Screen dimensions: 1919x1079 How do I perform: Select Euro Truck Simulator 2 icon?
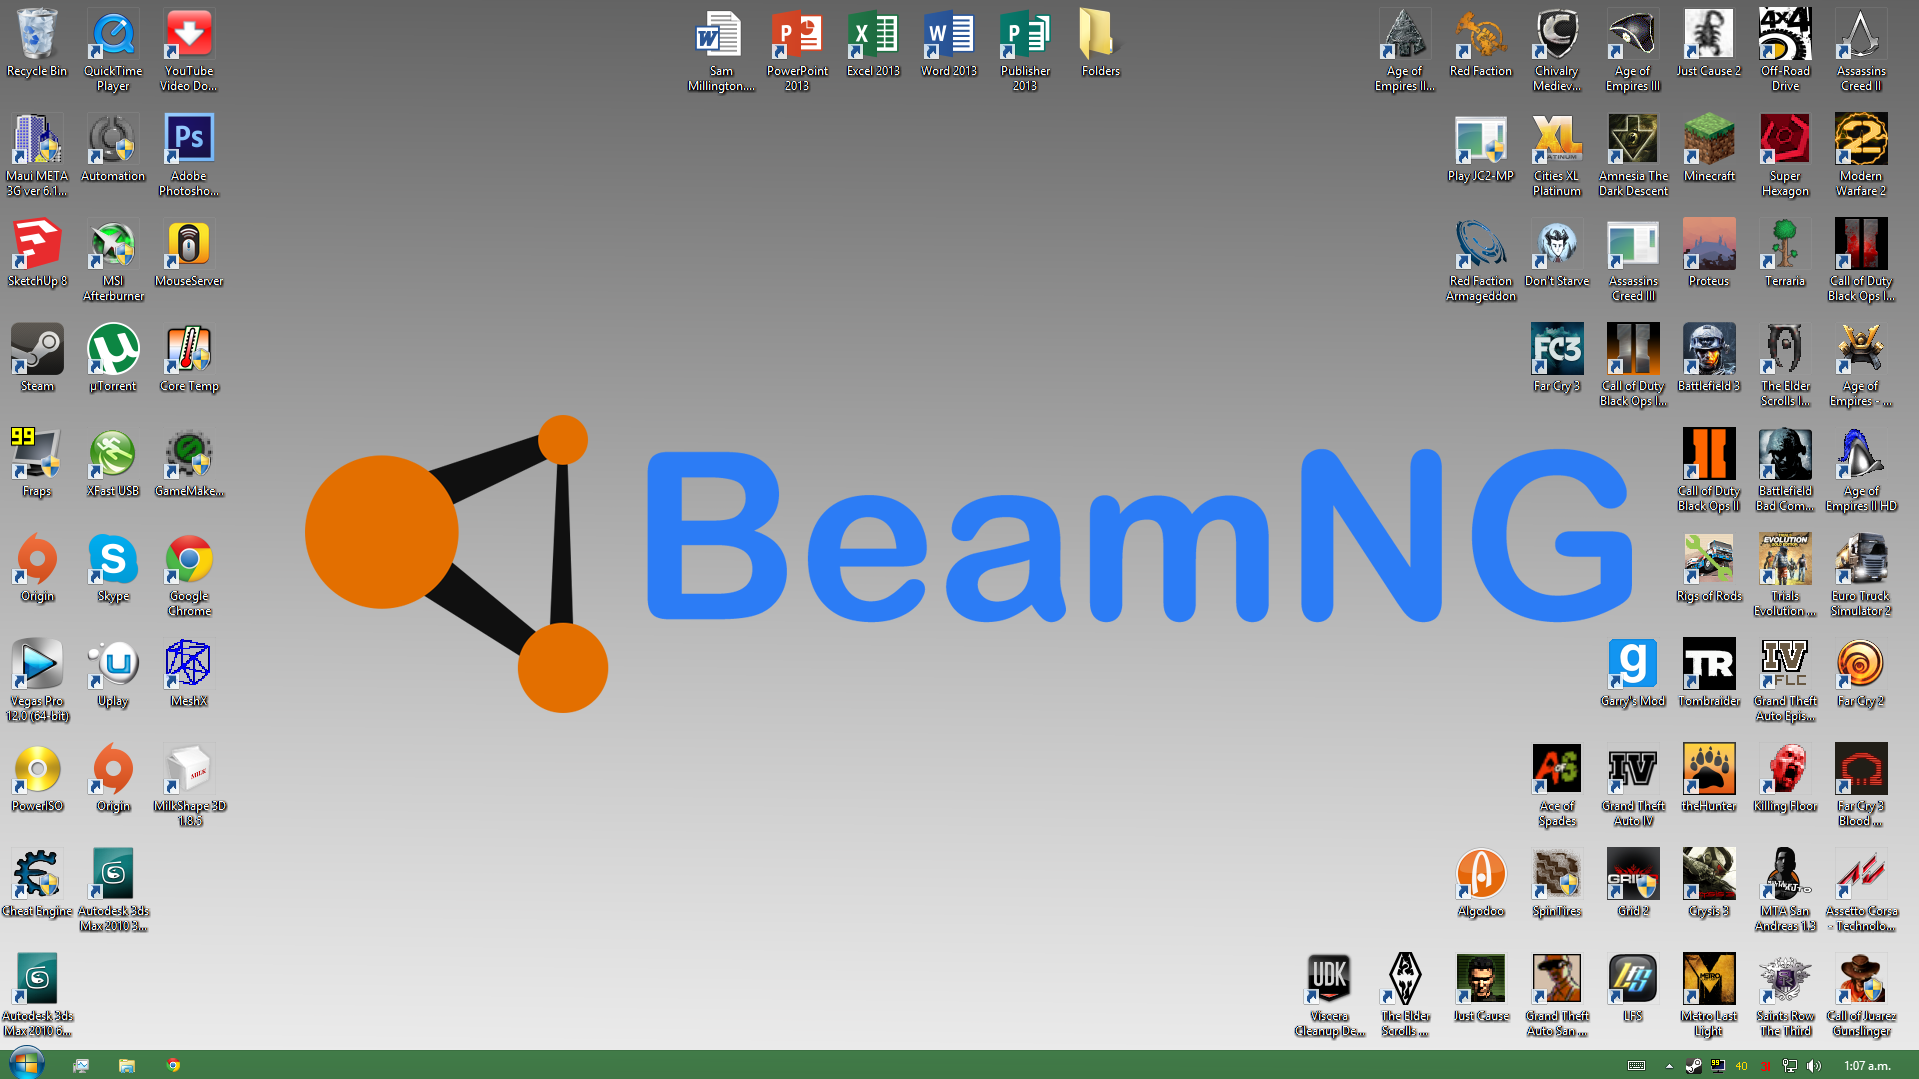coord(1861,575)
